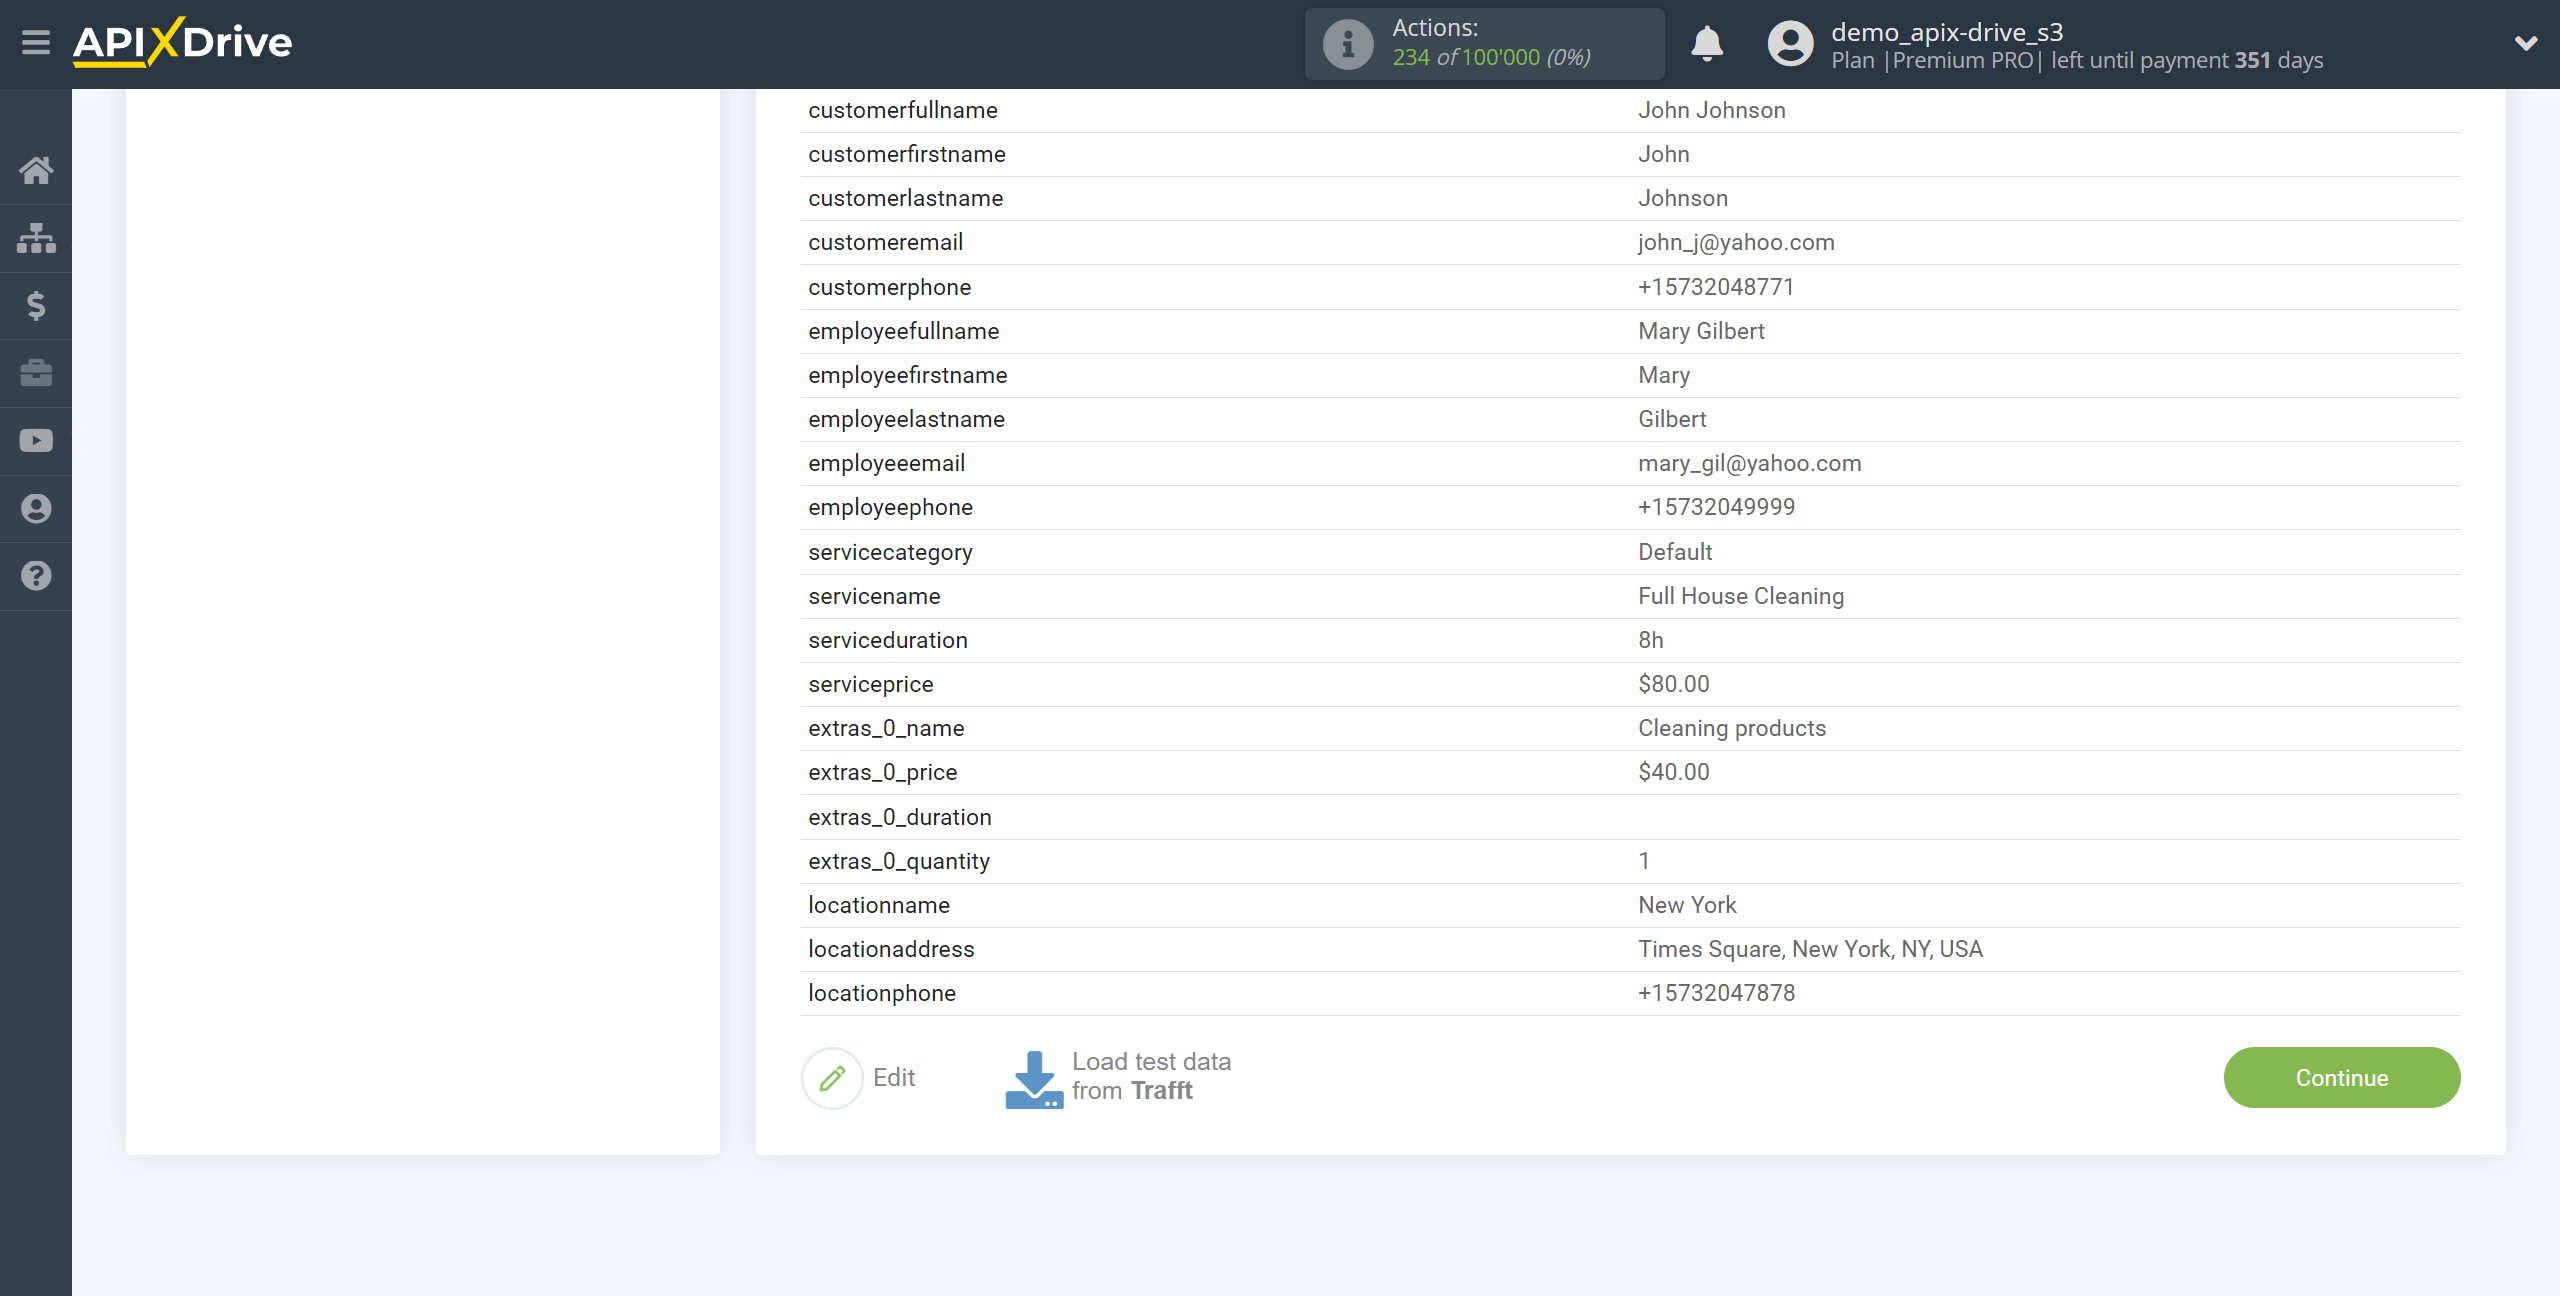The image size is (2560, 1296).
Task: Select the +15732048771 phone value
Action: click(1716, 287)
